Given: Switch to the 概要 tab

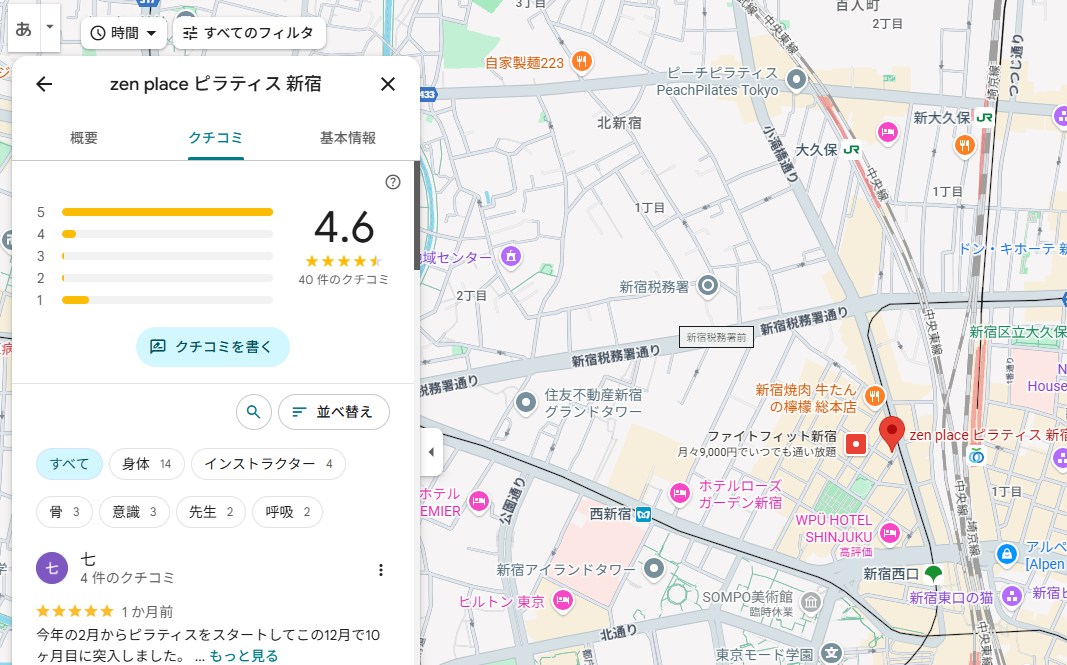Looking at the screenshot, I should pos(84,138).
